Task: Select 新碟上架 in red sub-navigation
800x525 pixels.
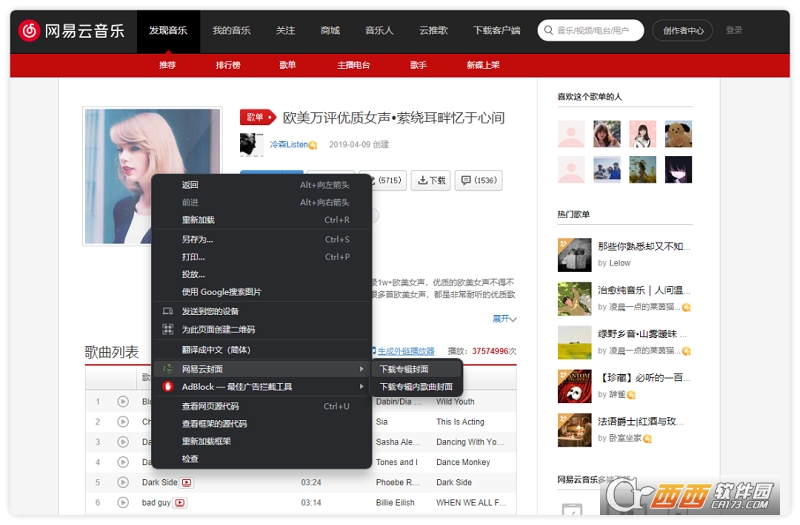Action: coord(483,65)
